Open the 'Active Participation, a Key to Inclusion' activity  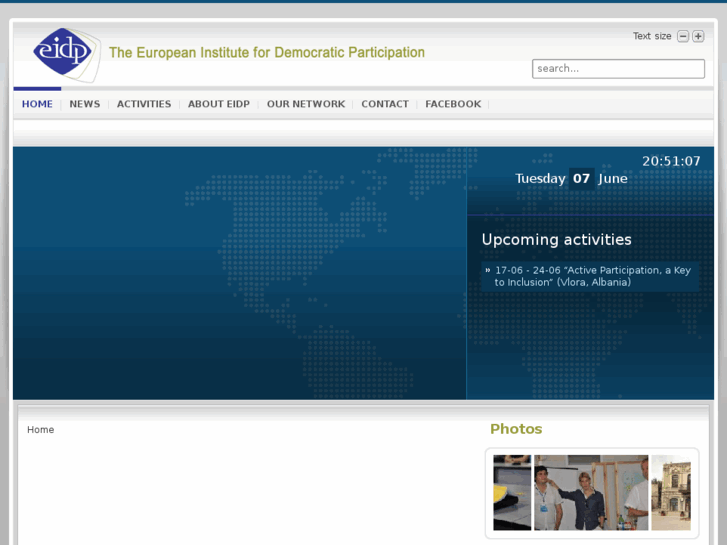pyautogui.click(x=590, y=276)
